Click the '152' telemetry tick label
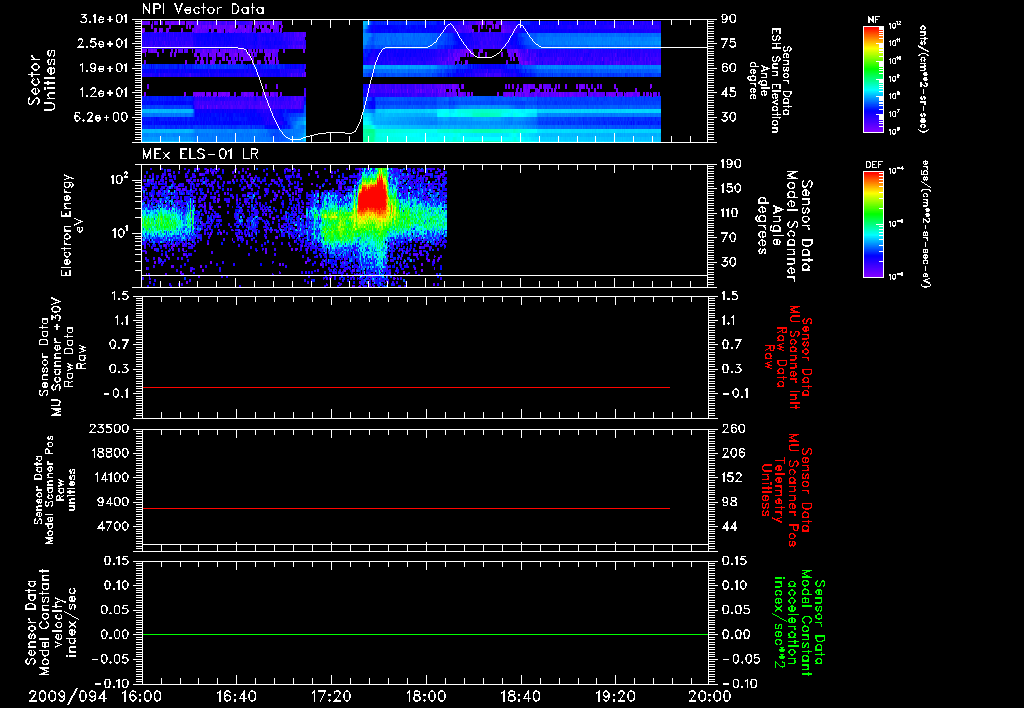This screenshot has width=1024, height=708. pos(731,477)
